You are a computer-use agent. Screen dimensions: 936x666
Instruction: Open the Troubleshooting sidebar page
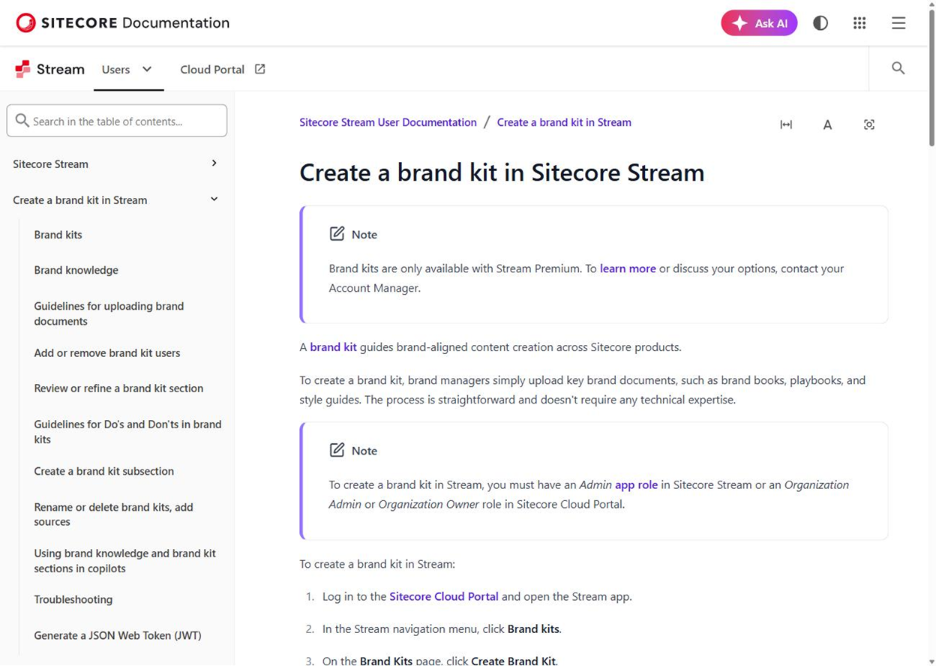point(73,600)
